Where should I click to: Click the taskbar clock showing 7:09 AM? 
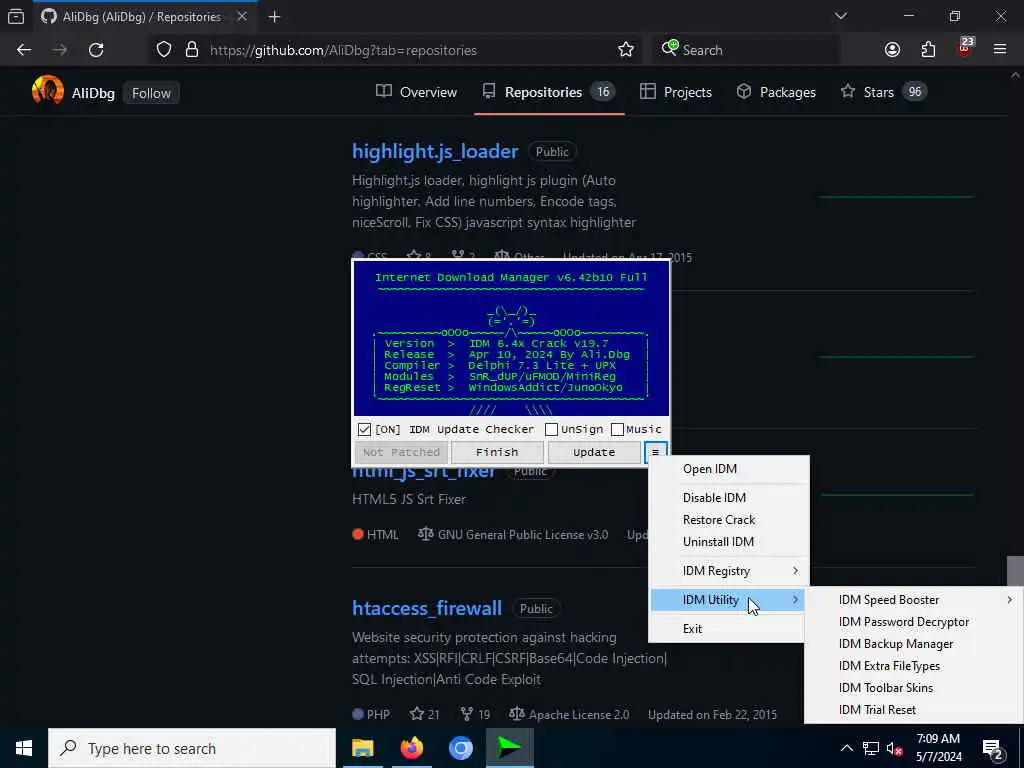938,748
